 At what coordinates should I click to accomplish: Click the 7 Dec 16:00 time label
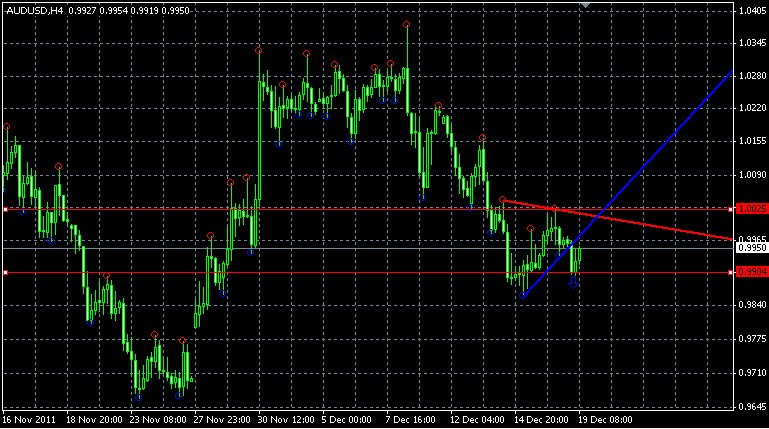[x=410, y=420]
